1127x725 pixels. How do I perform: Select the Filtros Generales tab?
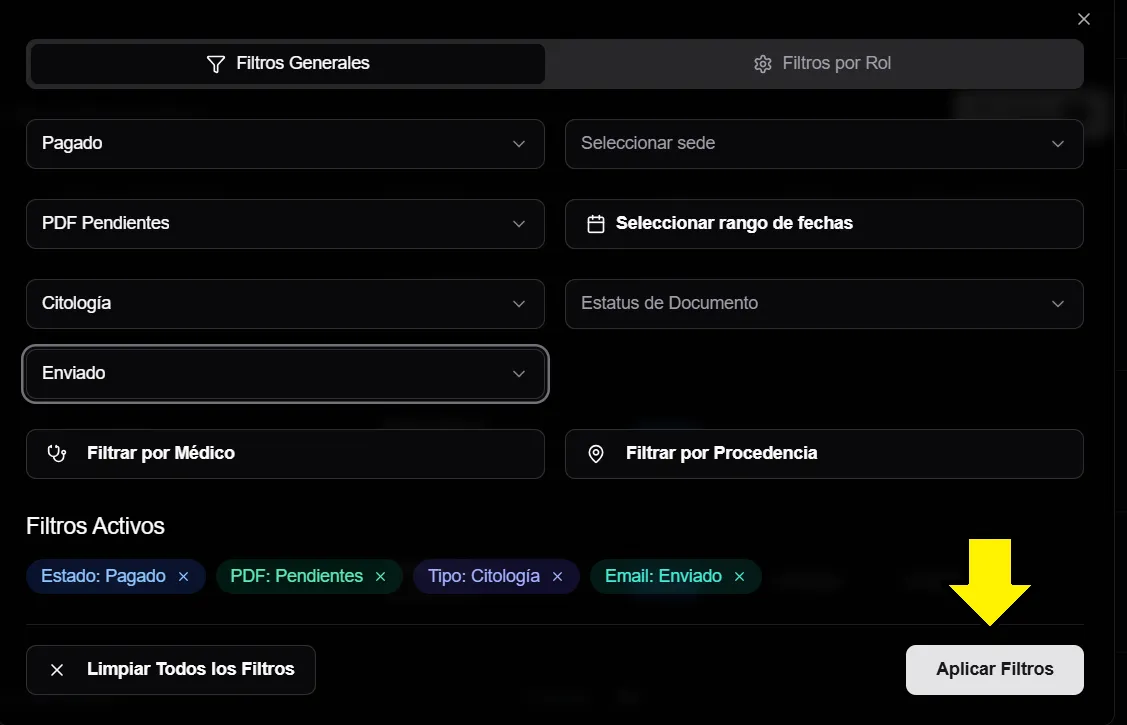click(287, 64)
